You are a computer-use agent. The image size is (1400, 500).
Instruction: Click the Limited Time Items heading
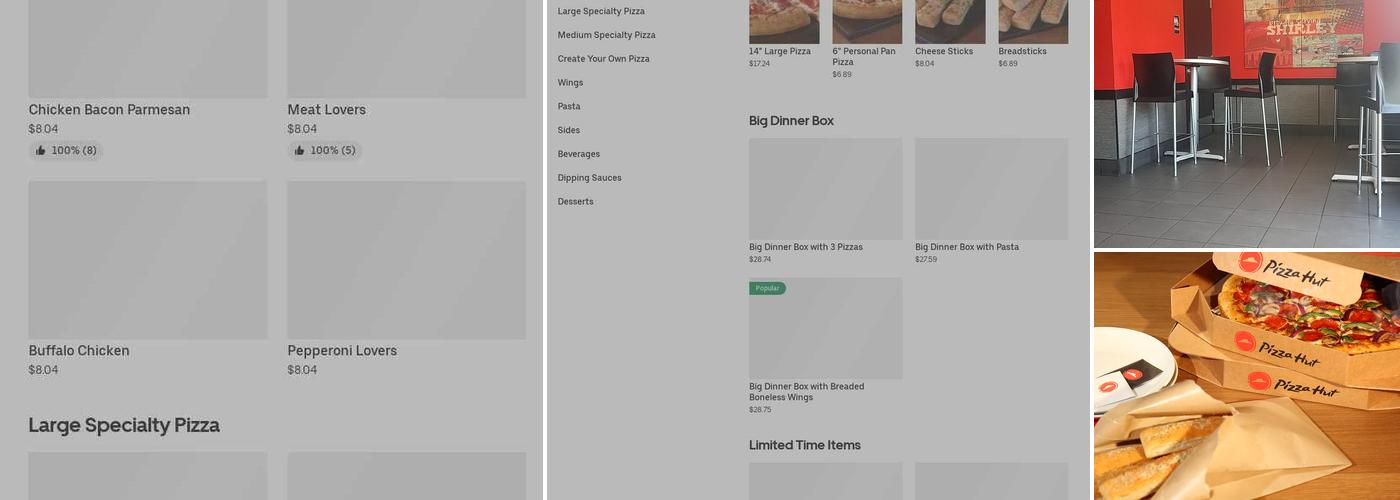click(x=805, y=445)
